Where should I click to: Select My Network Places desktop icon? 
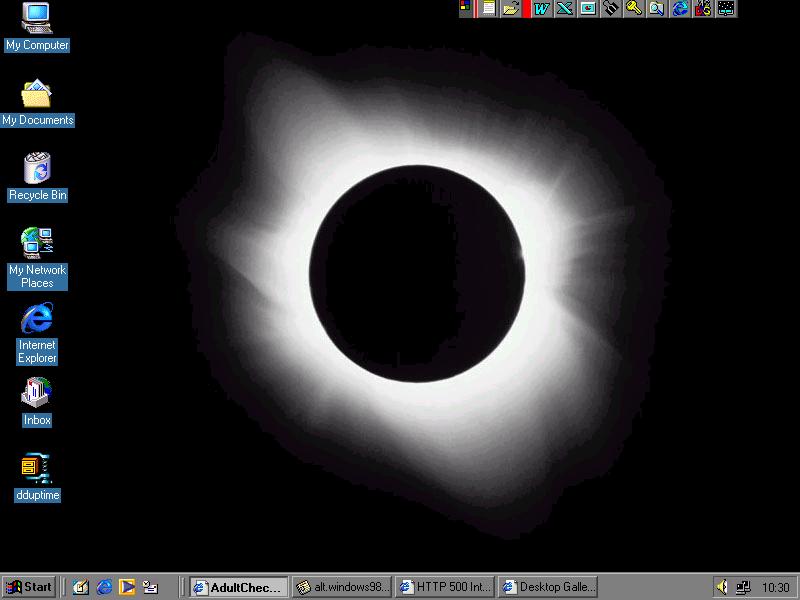[37, 243]
